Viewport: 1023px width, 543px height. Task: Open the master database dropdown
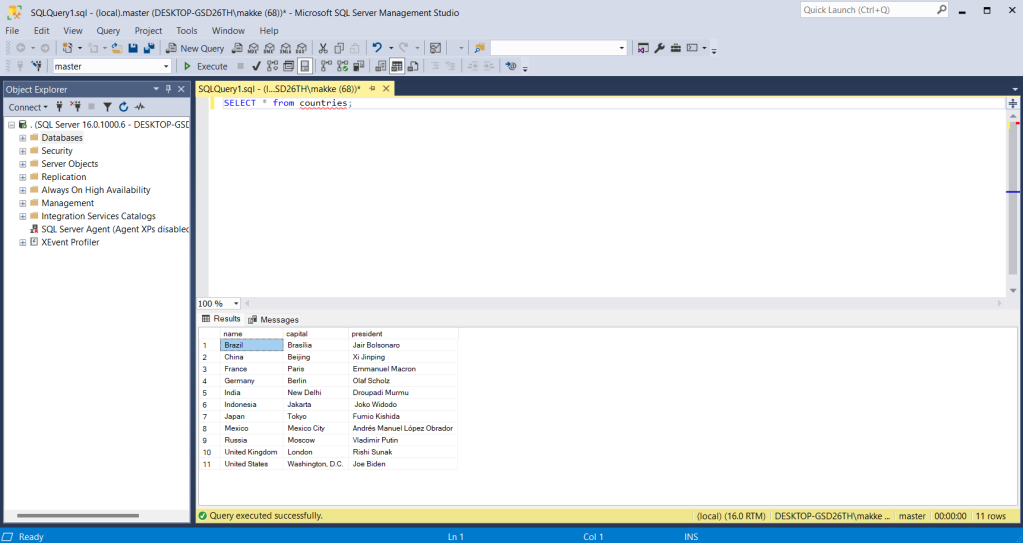166,67
